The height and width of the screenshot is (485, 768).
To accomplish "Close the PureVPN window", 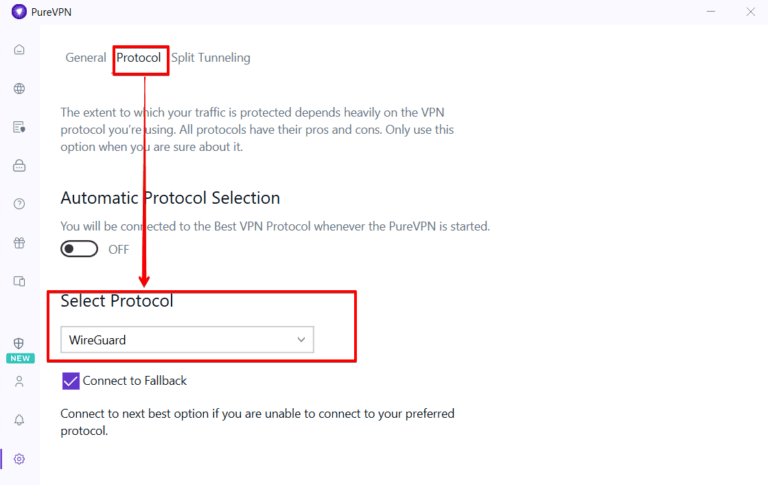I will [x=749, y=12].
